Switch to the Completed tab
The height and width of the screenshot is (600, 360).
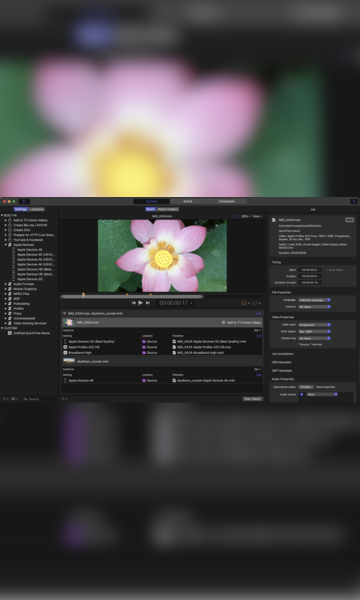[226, 201]
